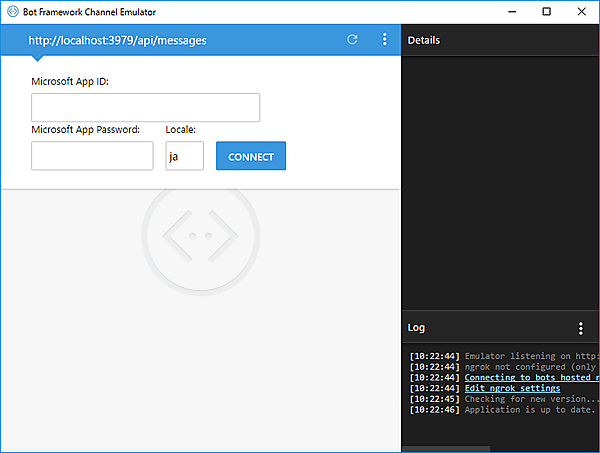Maximize the Bot Framework Emulator window
The width and height of the screenshot is (600, 453).
click(x=546, y=11)
